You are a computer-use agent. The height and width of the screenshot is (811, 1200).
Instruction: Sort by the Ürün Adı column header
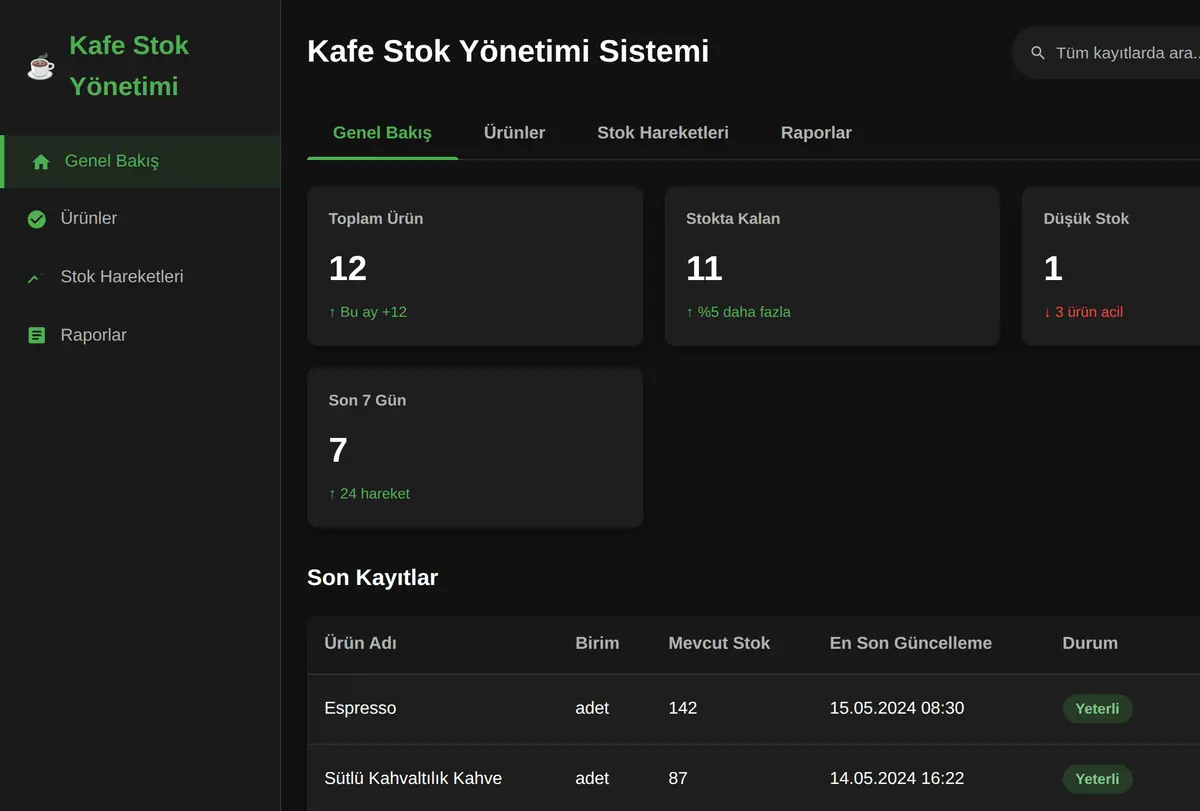360,643
